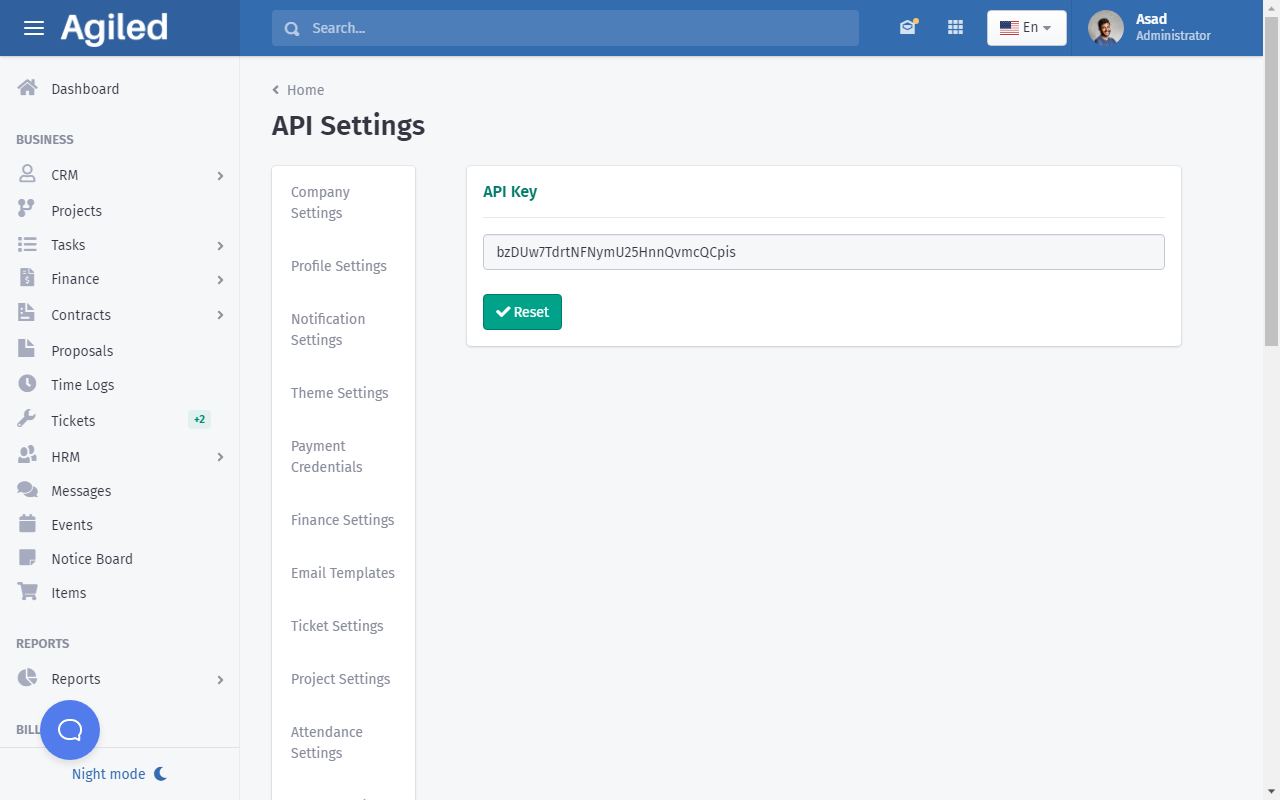Open the chat support bubble

point(70,730)
